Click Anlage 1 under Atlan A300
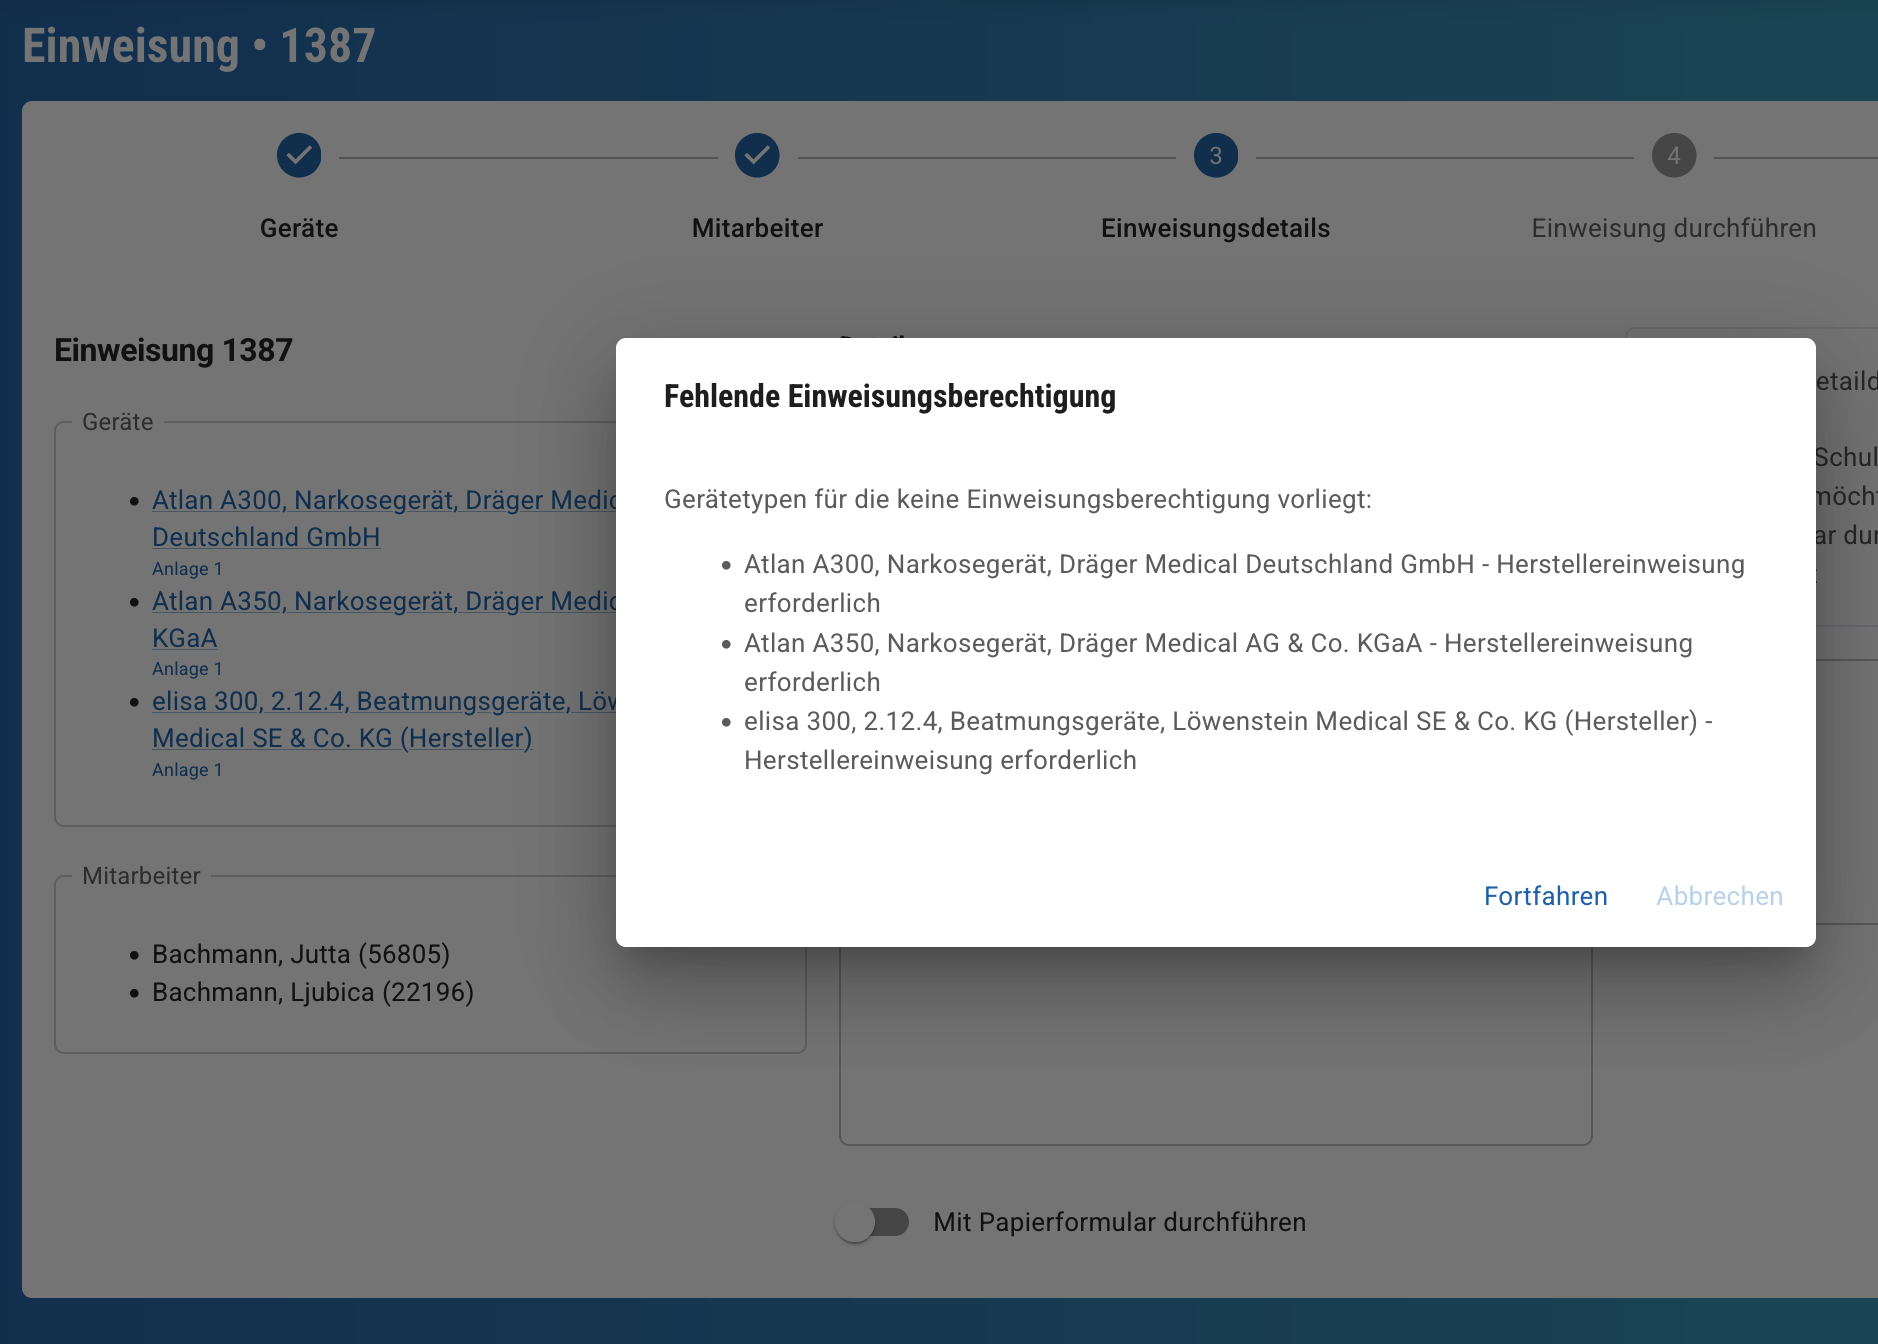The image size is (1878, 1344). click(x=187, y=568)
